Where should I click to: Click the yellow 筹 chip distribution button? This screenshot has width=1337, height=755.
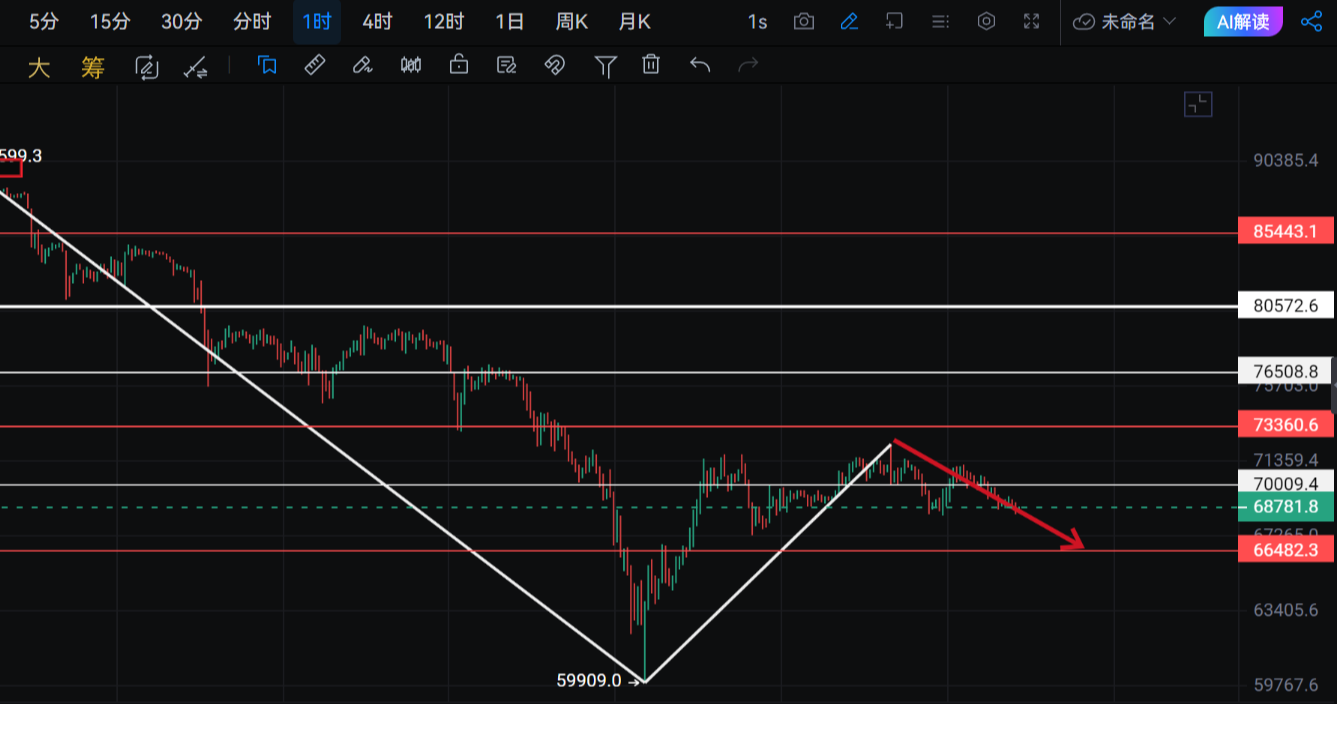93,67
